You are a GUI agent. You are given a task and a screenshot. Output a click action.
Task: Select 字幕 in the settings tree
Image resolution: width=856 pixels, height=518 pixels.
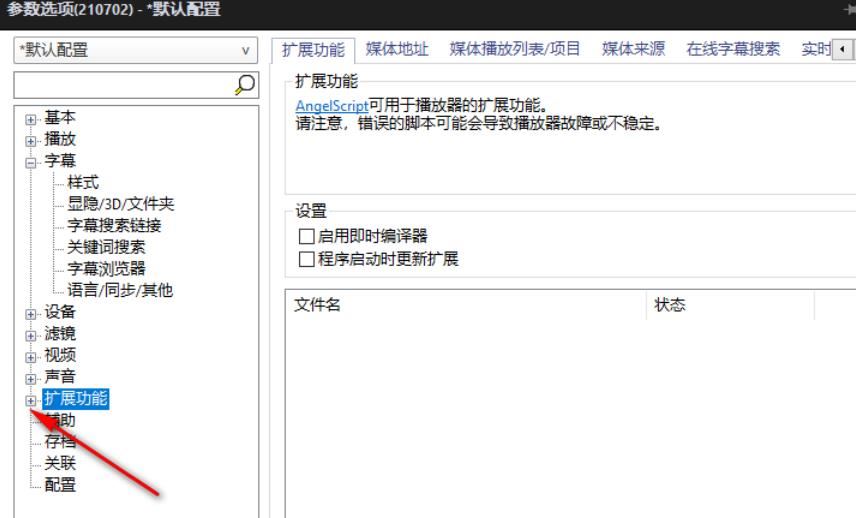click(x=60, y=160)
